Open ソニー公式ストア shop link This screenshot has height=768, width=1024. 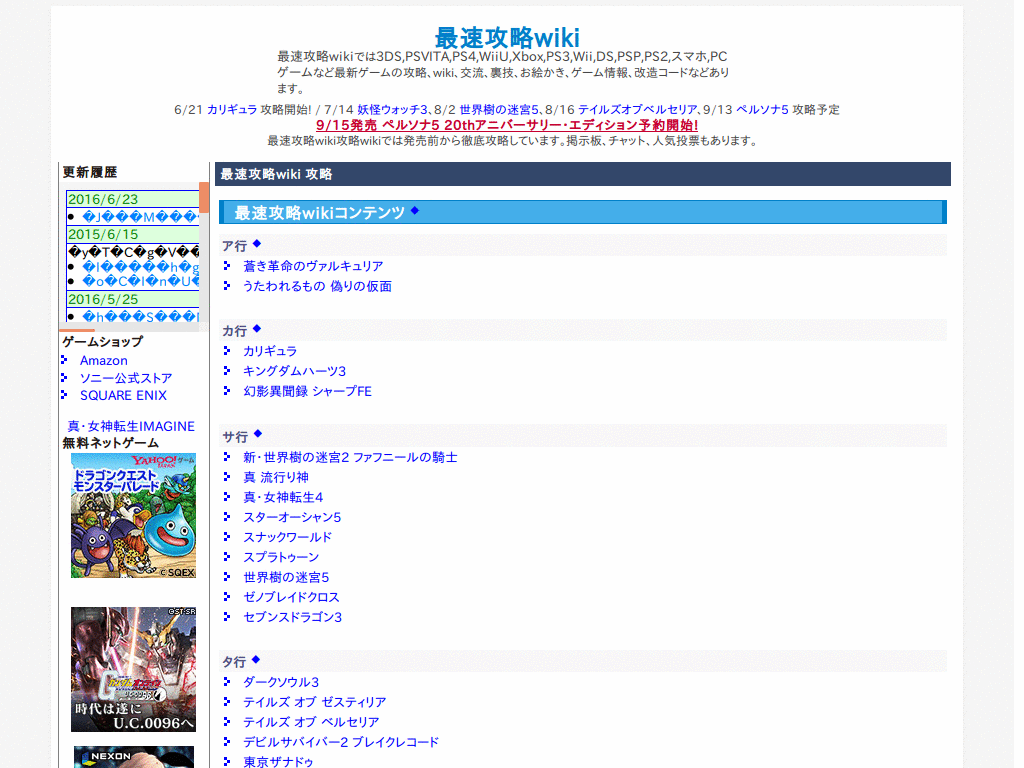[x=126, y=378]
